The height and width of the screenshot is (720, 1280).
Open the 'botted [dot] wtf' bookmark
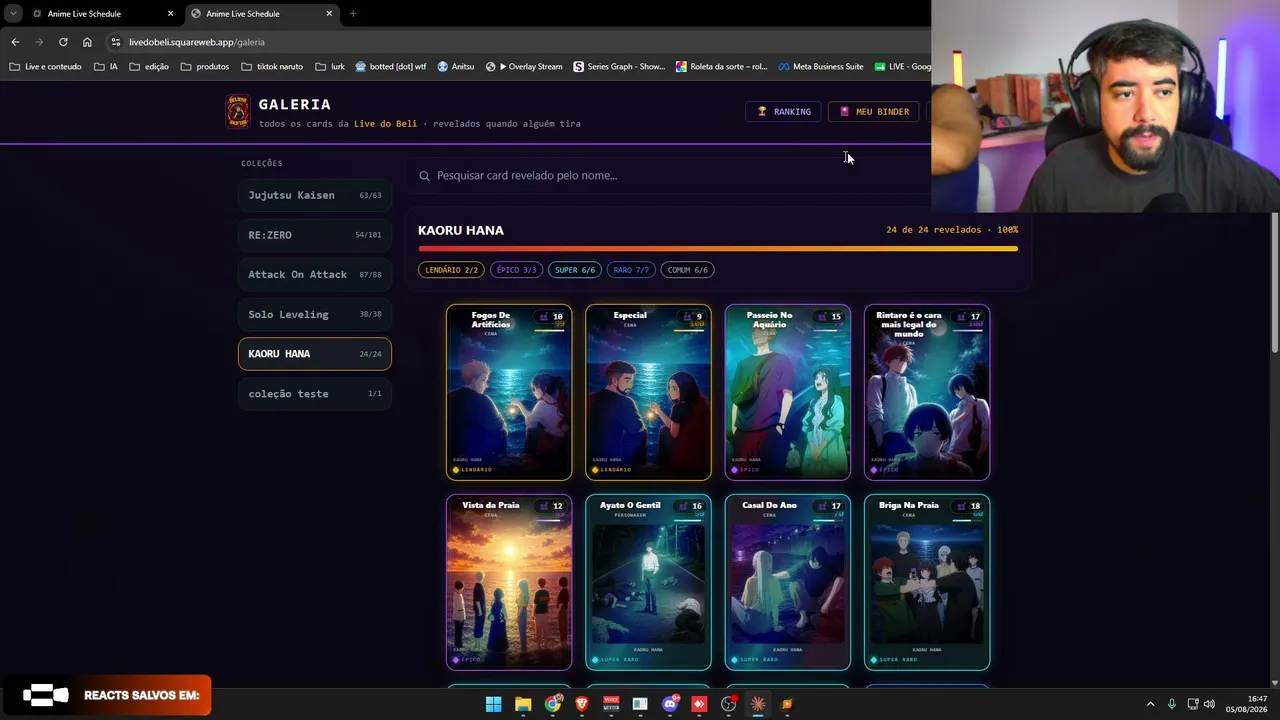pos(390,67)
